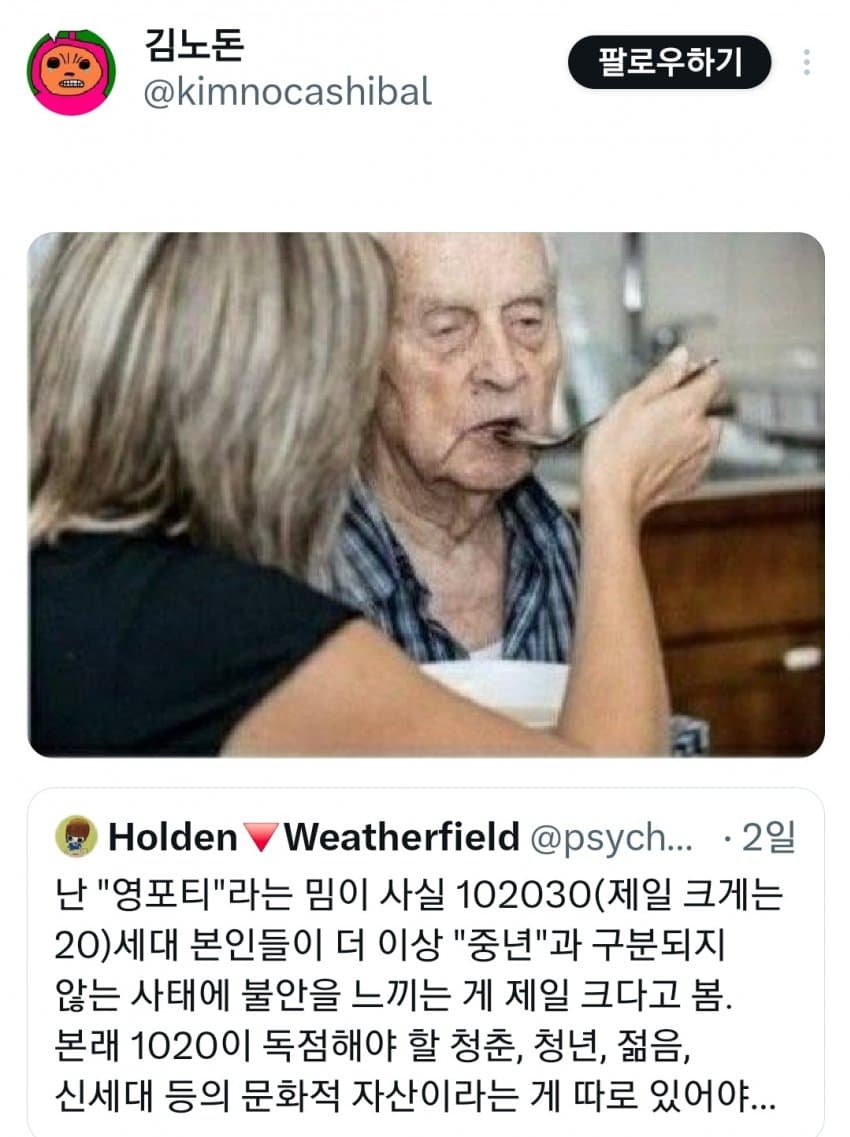Open 김노돈's profile avatar

71,72
